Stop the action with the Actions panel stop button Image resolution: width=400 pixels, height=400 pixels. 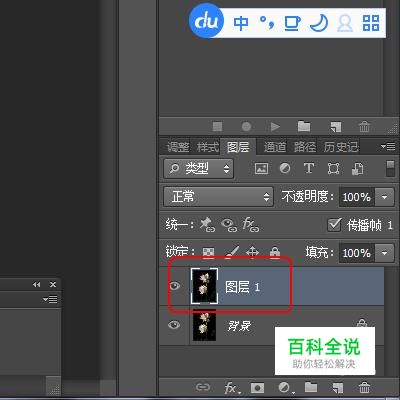(x=217, y=127)
